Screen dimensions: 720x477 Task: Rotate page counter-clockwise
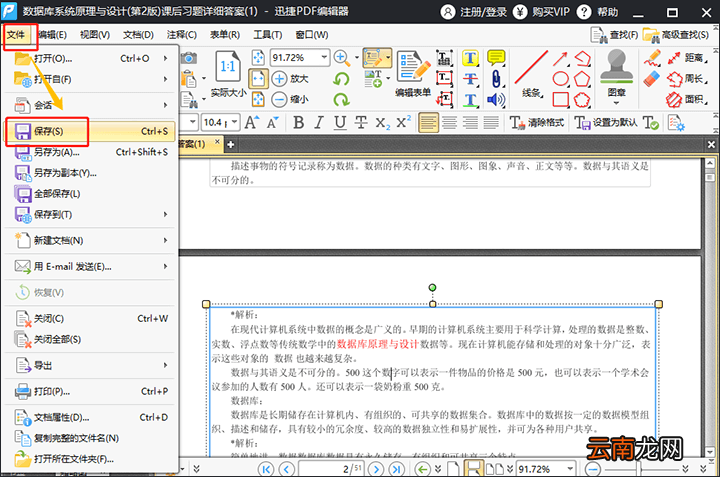[x=341, y=79]
